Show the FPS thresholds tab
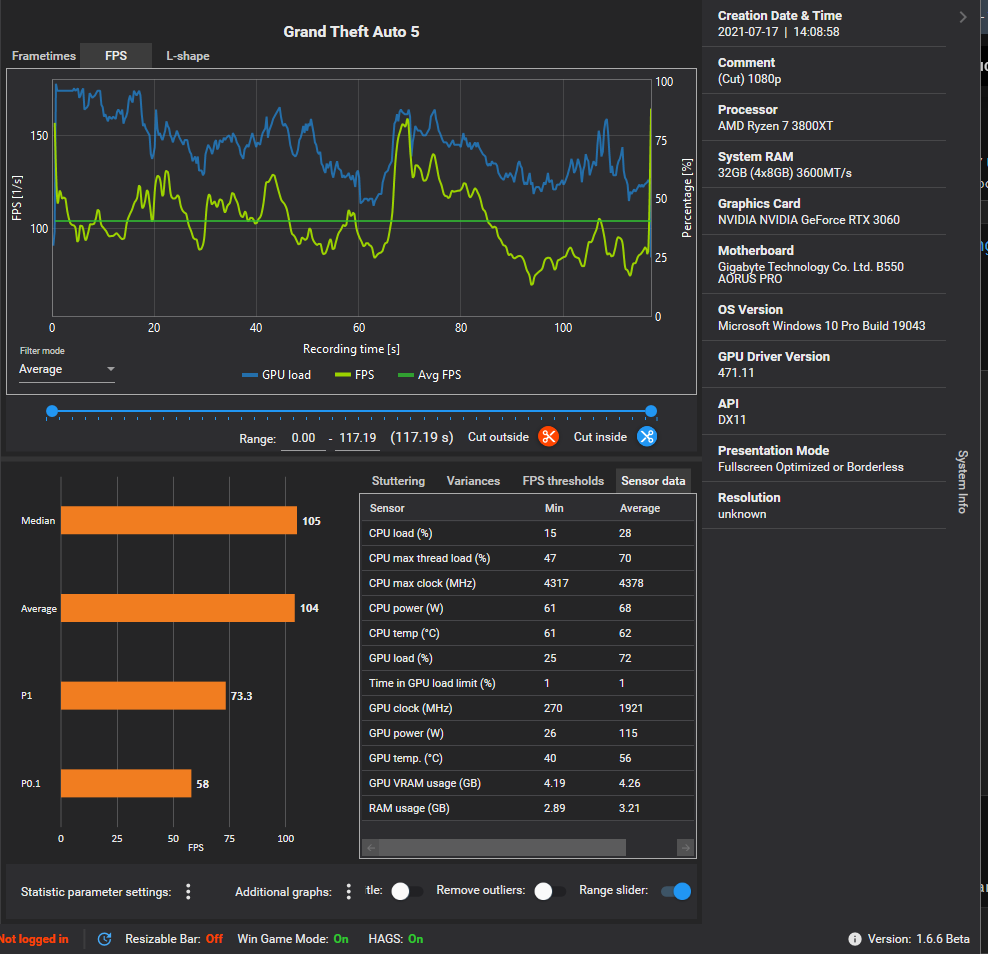This screenshot has height=954, width=988. point(563,481)
